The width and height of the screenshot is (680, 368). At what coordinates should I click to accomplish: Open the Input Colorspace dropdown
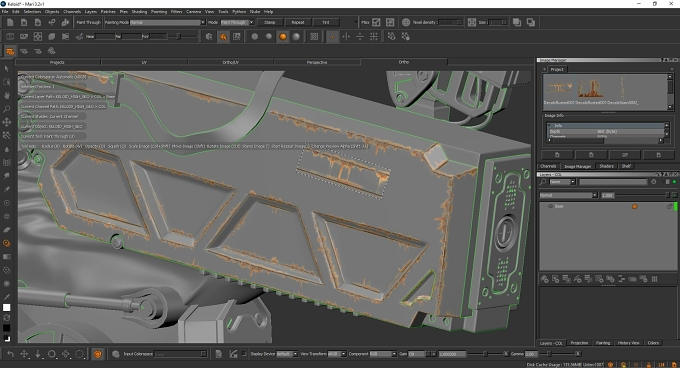tap(180, 354)
